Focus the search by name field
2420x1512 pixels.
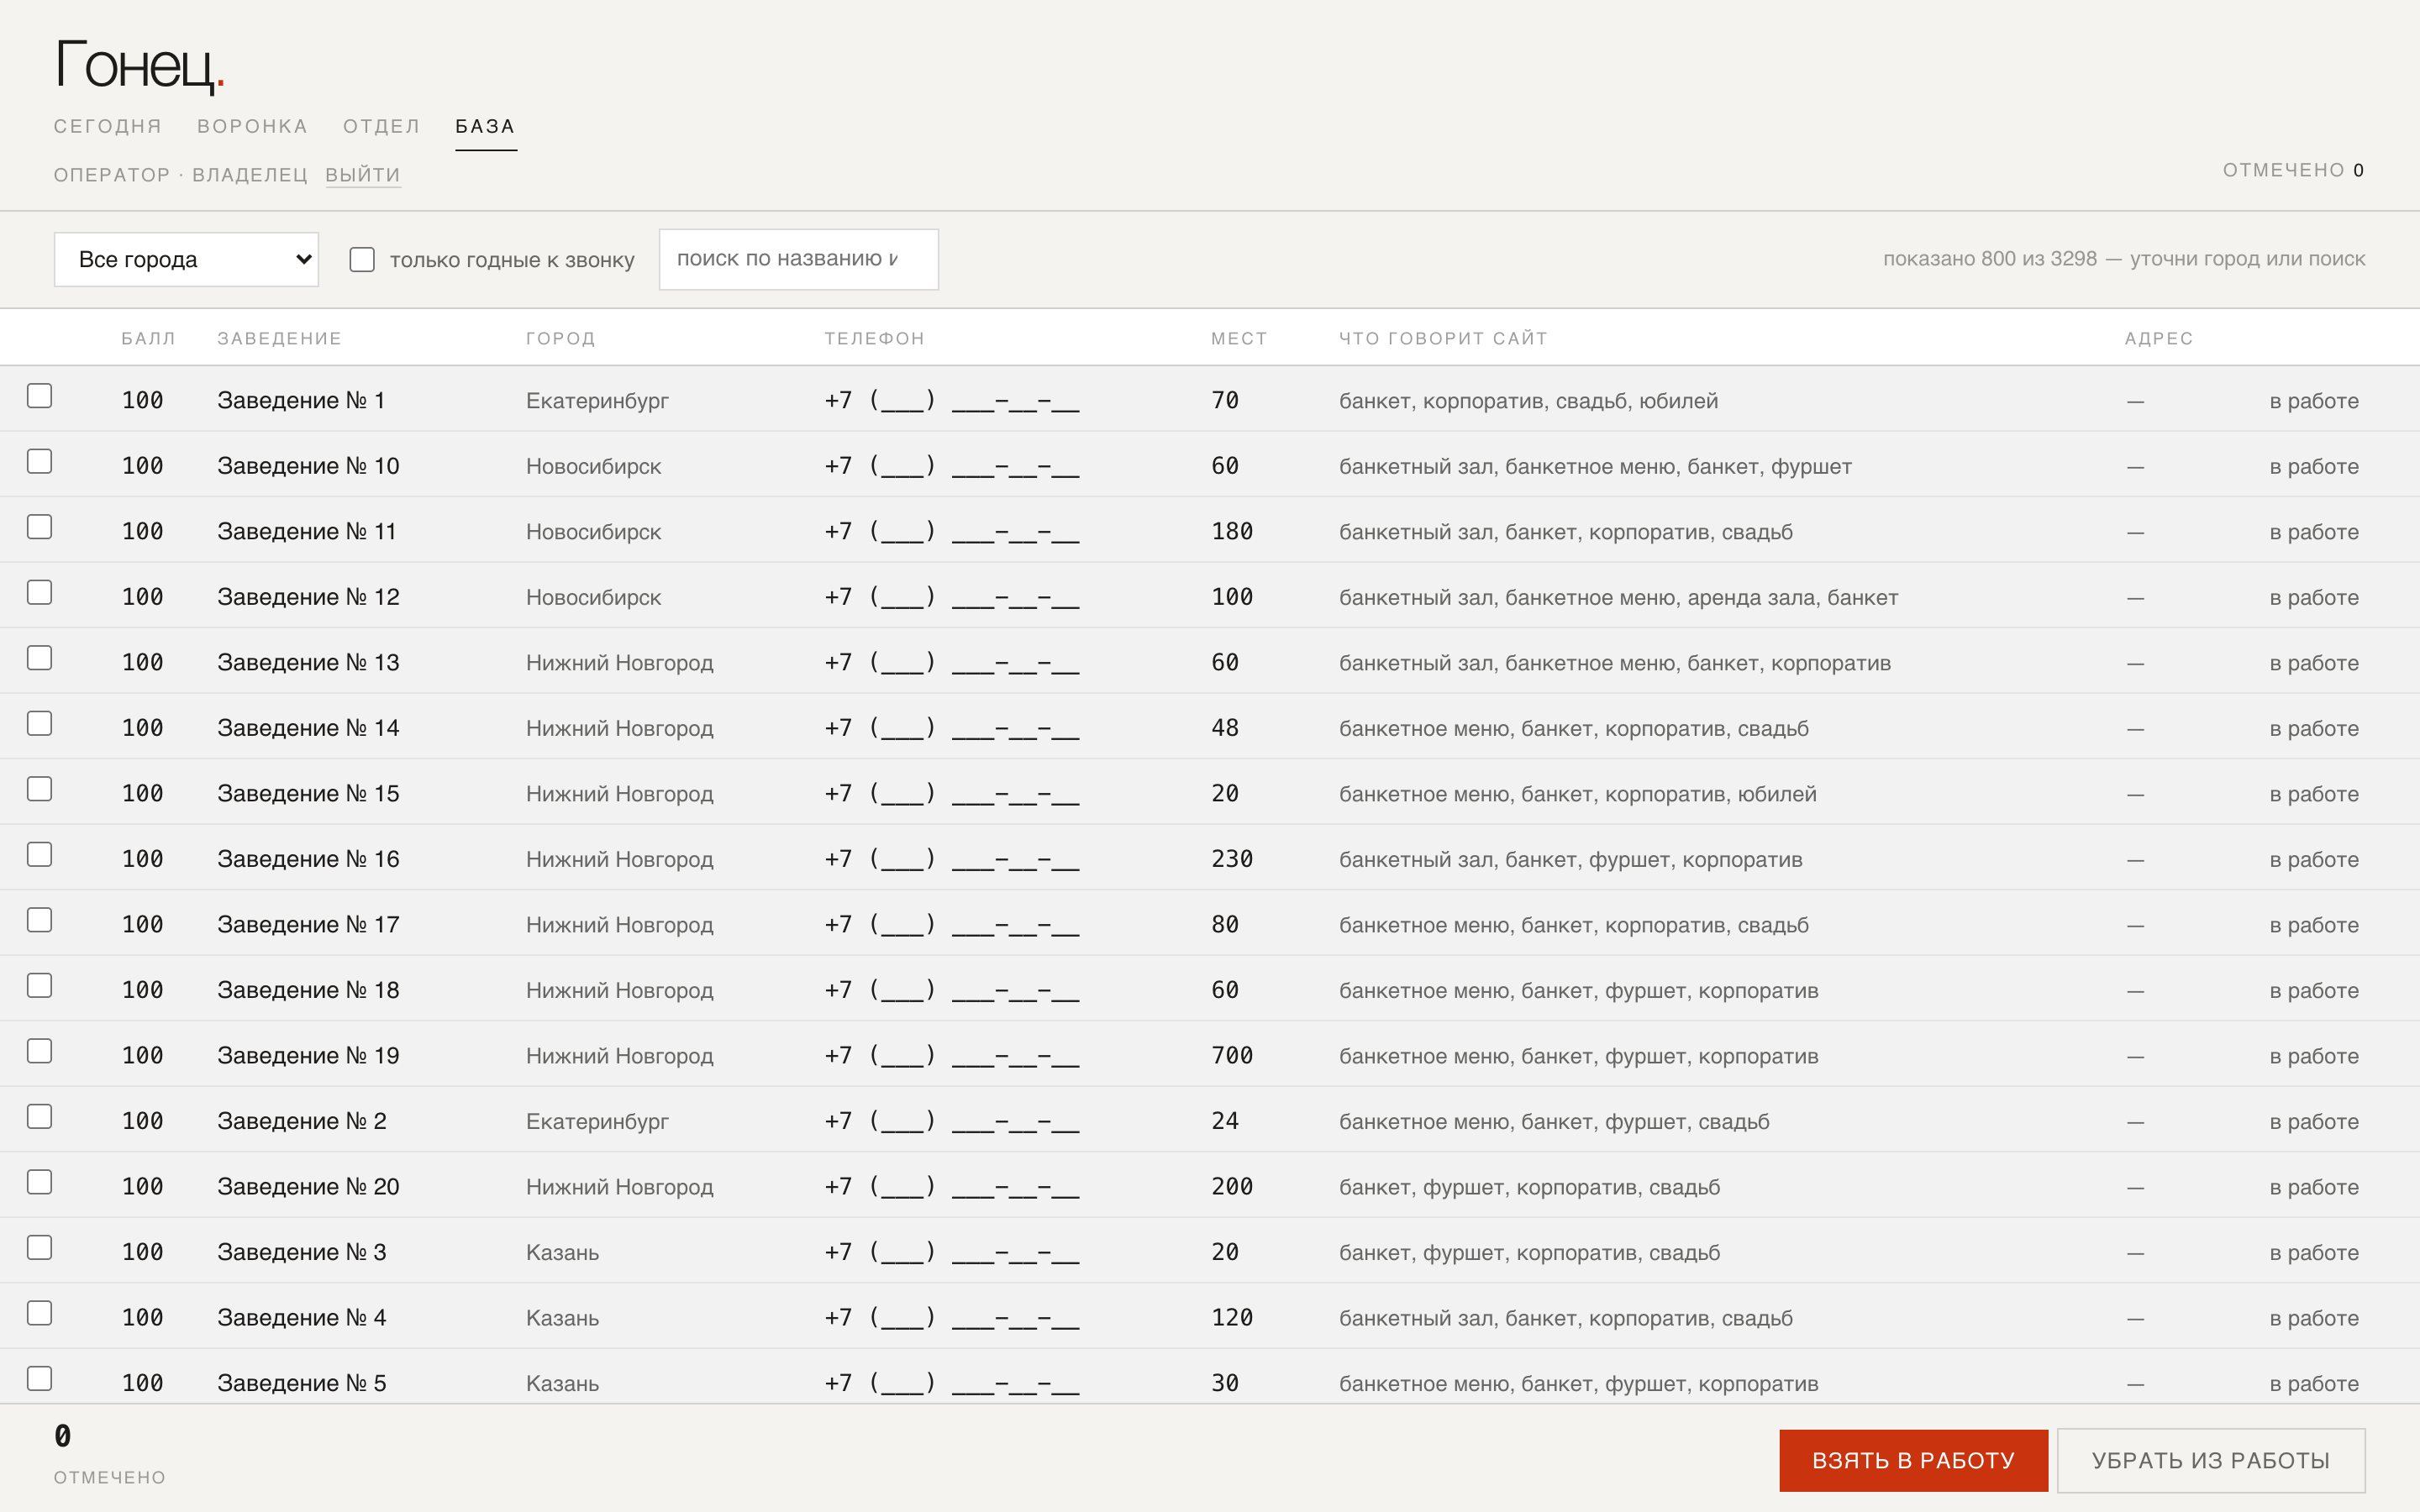click(x=798, y=259)
